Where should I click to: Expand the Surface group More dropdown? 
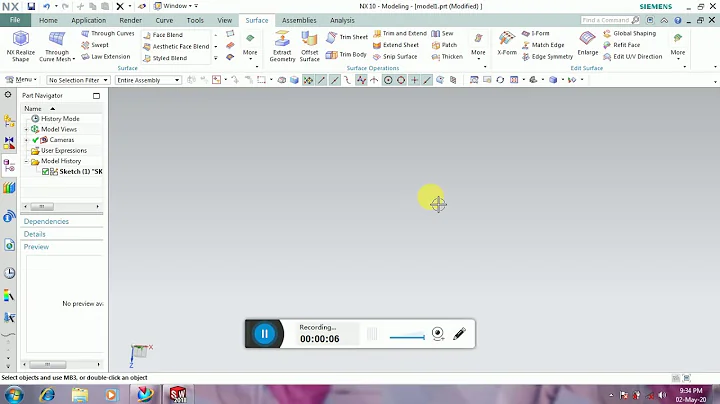(250, 49)
